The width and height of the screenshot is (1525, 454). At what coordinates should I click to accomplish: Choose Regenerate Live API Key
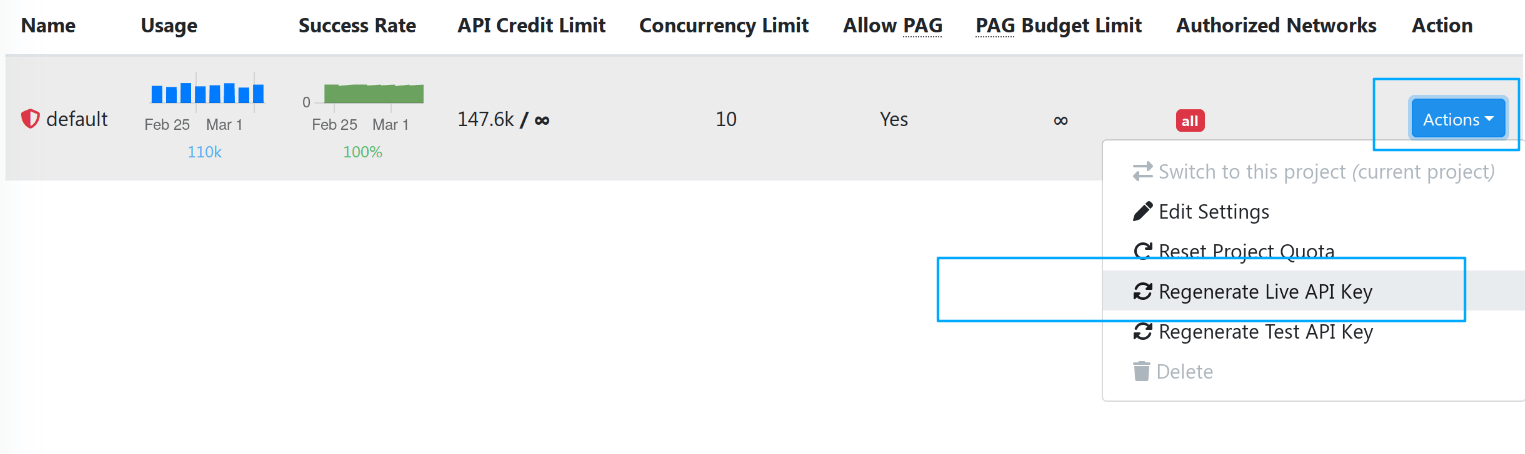click(1265, 292)
